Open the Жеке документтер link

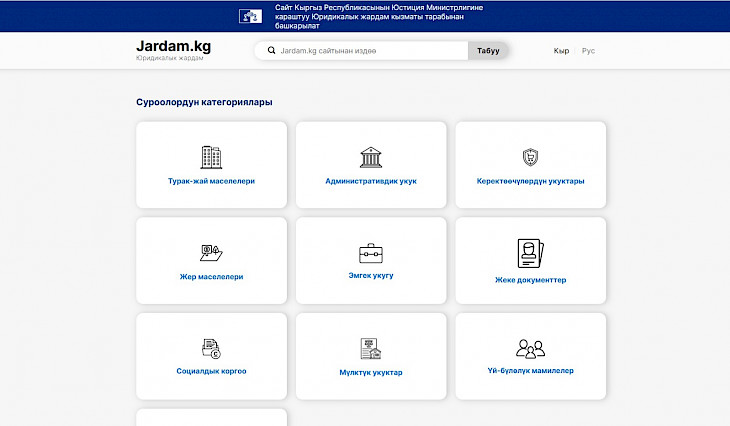pyautogui.click(x=530, y=280)
